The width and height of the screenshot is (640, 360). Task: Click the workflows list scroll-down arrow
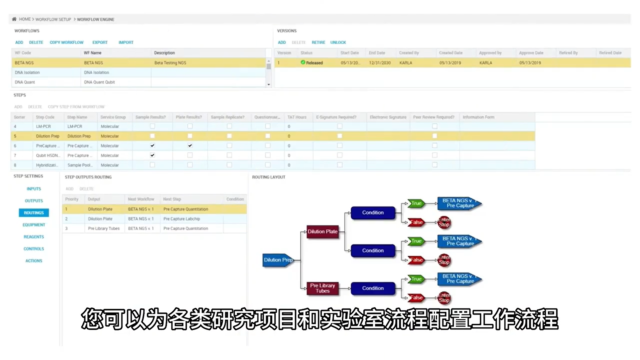coord(269,84)
